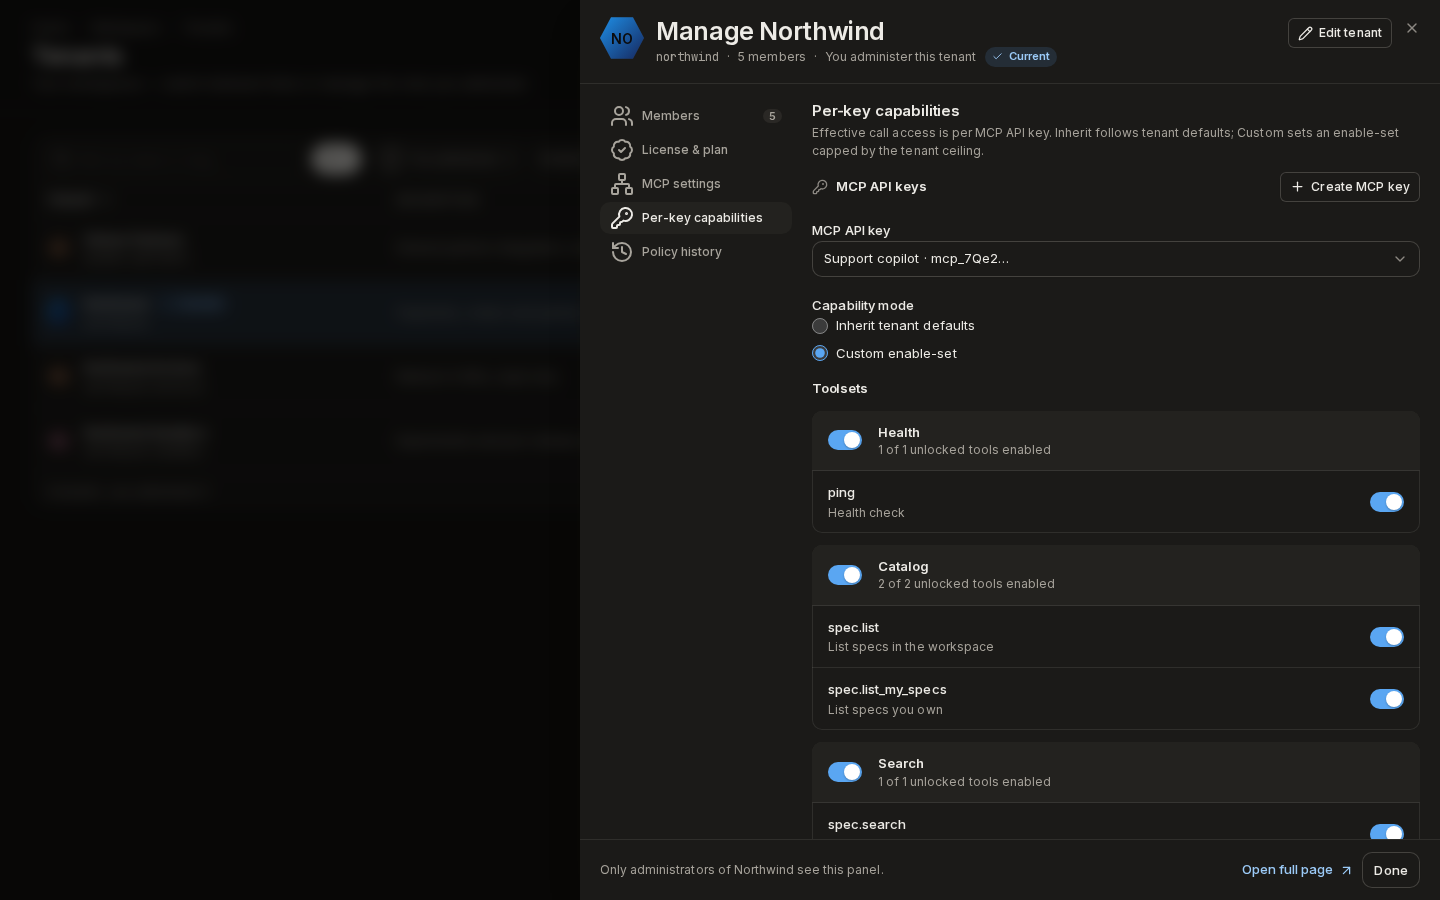
Task: Click 'You administer this tenant' text
Action: 900,57
